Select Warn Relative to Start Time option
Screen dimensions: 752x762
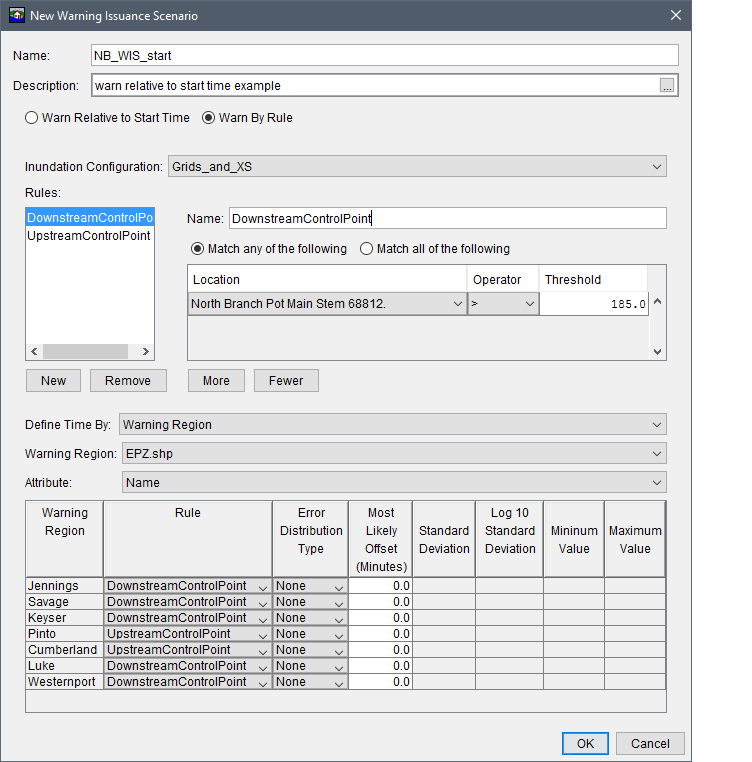(x=31, y=118)
